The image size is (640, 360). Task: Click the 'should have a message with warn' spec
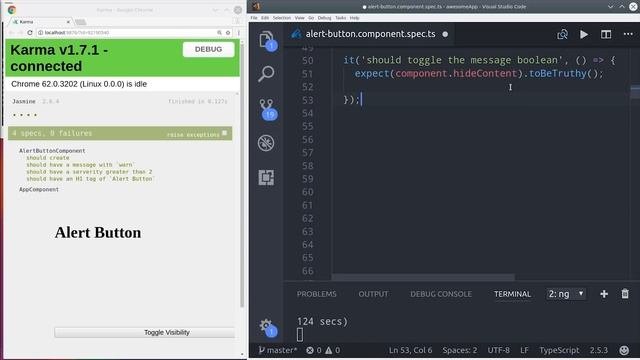(80, 165)
